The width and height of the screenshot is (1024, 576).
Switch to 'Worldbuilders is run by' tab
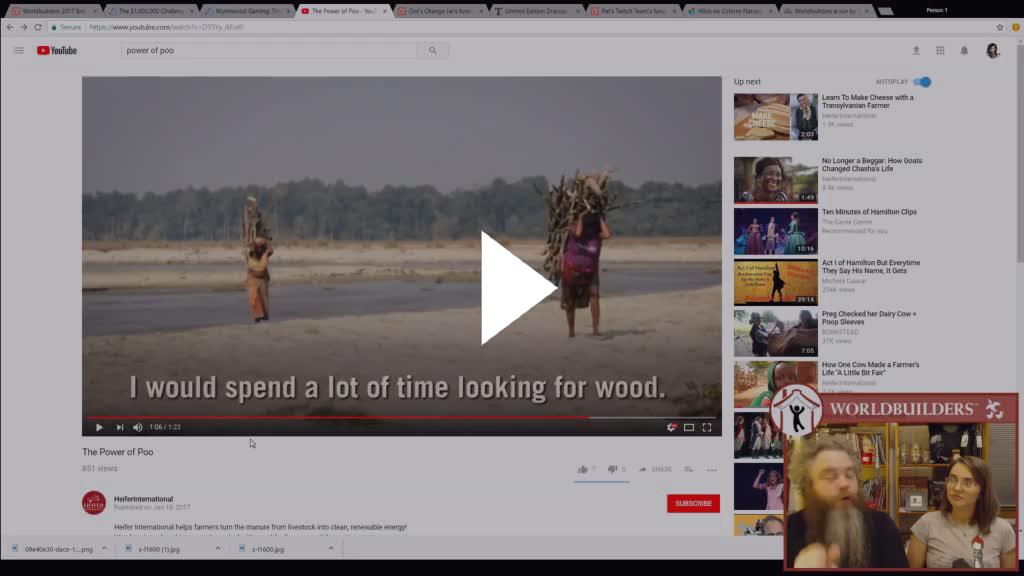tap(825, 11)
